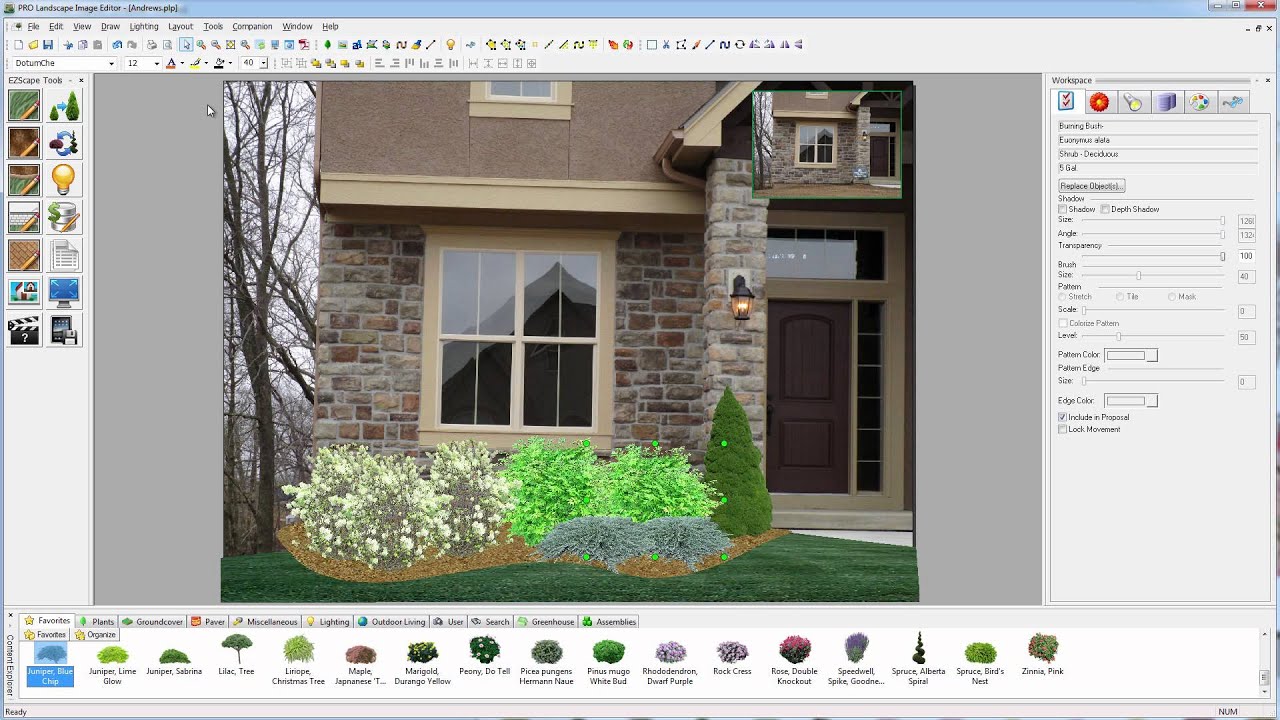The height and width of the screenshot is (720, 1280).
Task: Open the proposal document icon
Action: coord(64,254)
